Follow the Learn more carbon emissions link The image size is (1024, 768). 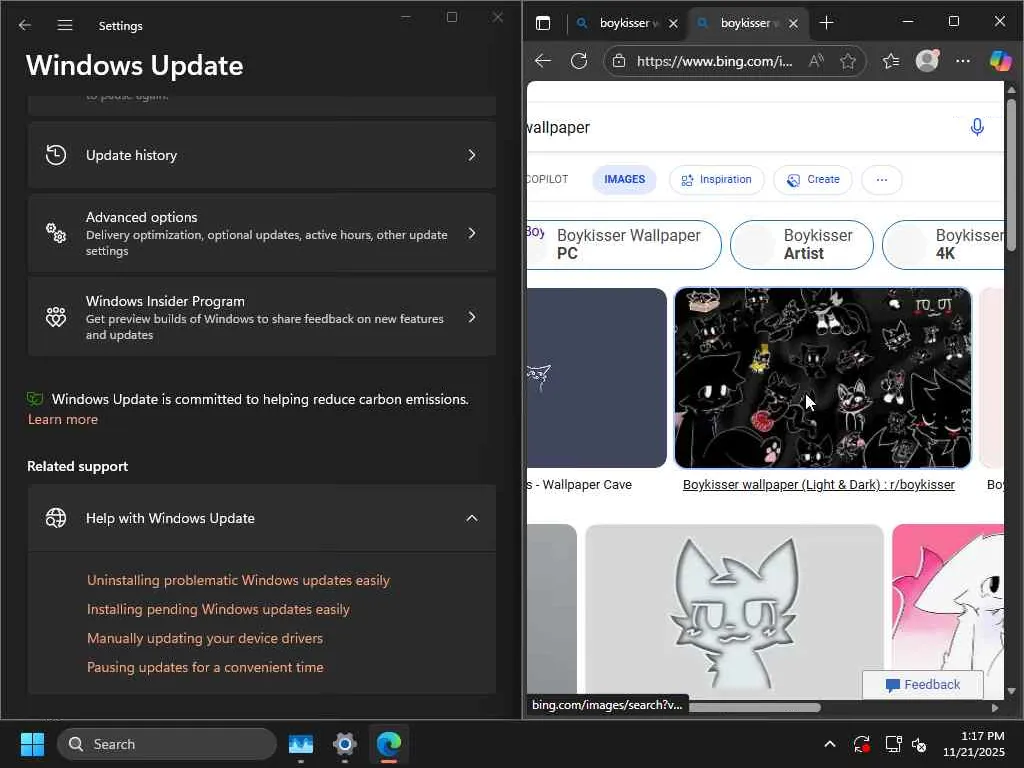click(63, 419)
